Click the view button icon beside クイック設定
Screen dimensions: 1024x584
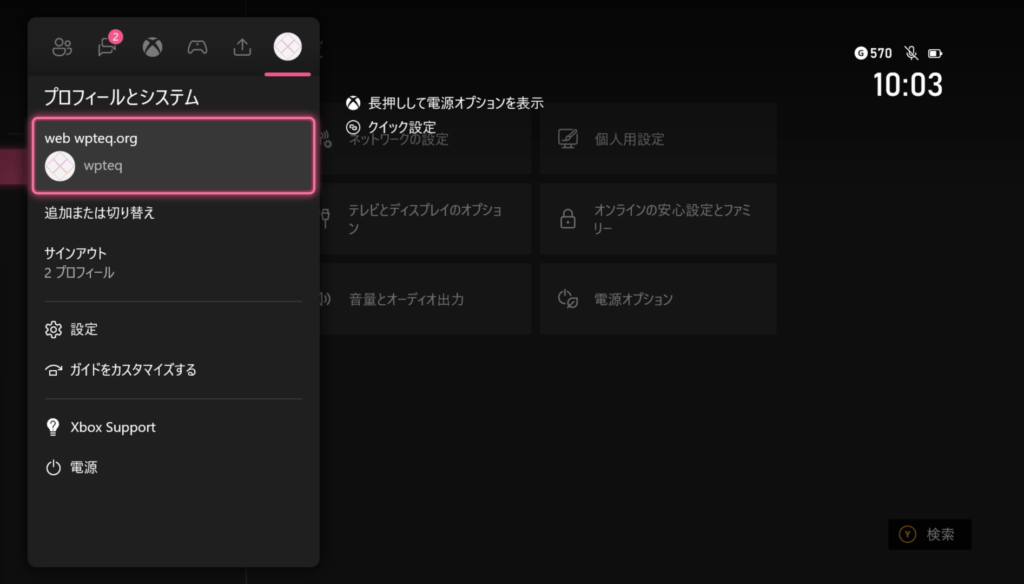[x=353, y=127]
